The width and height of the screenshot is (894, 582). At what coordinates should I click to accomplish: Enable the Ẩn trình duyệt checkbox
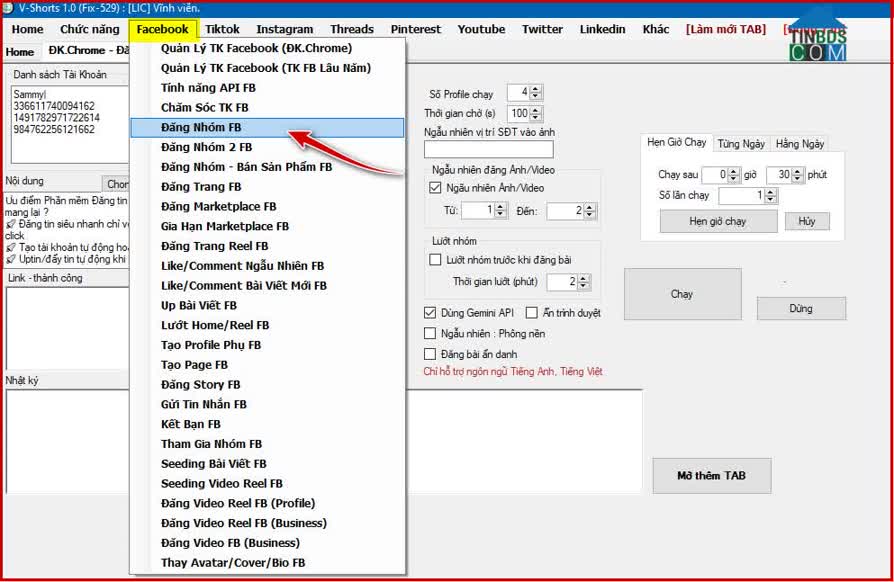532,313
